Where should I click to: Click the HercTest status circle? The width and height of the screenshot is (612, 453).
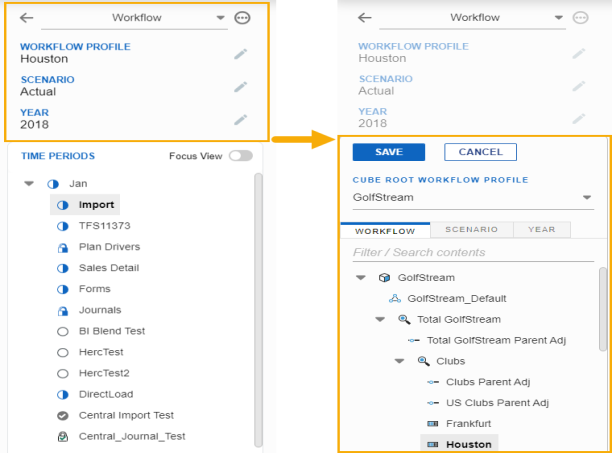[x=62, y=352]
